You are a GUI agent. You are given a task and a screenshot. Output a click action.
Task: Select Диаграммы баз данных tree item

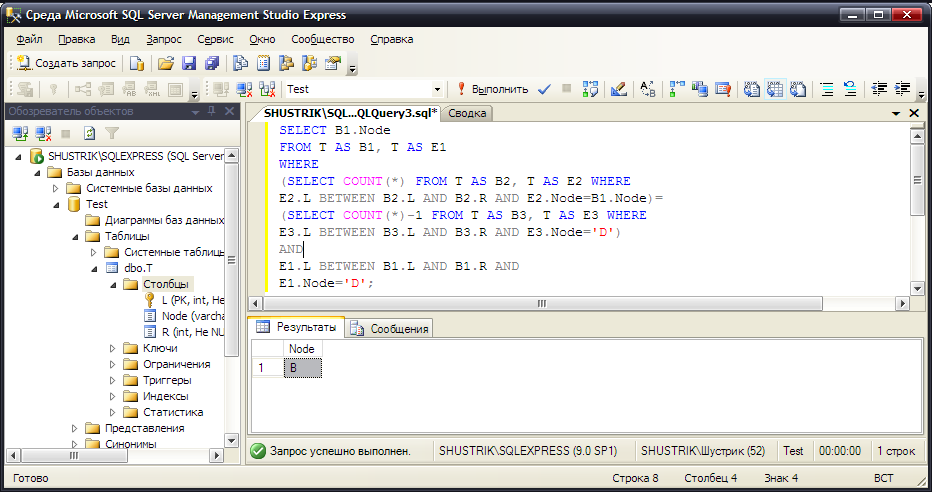click(164, 220)
